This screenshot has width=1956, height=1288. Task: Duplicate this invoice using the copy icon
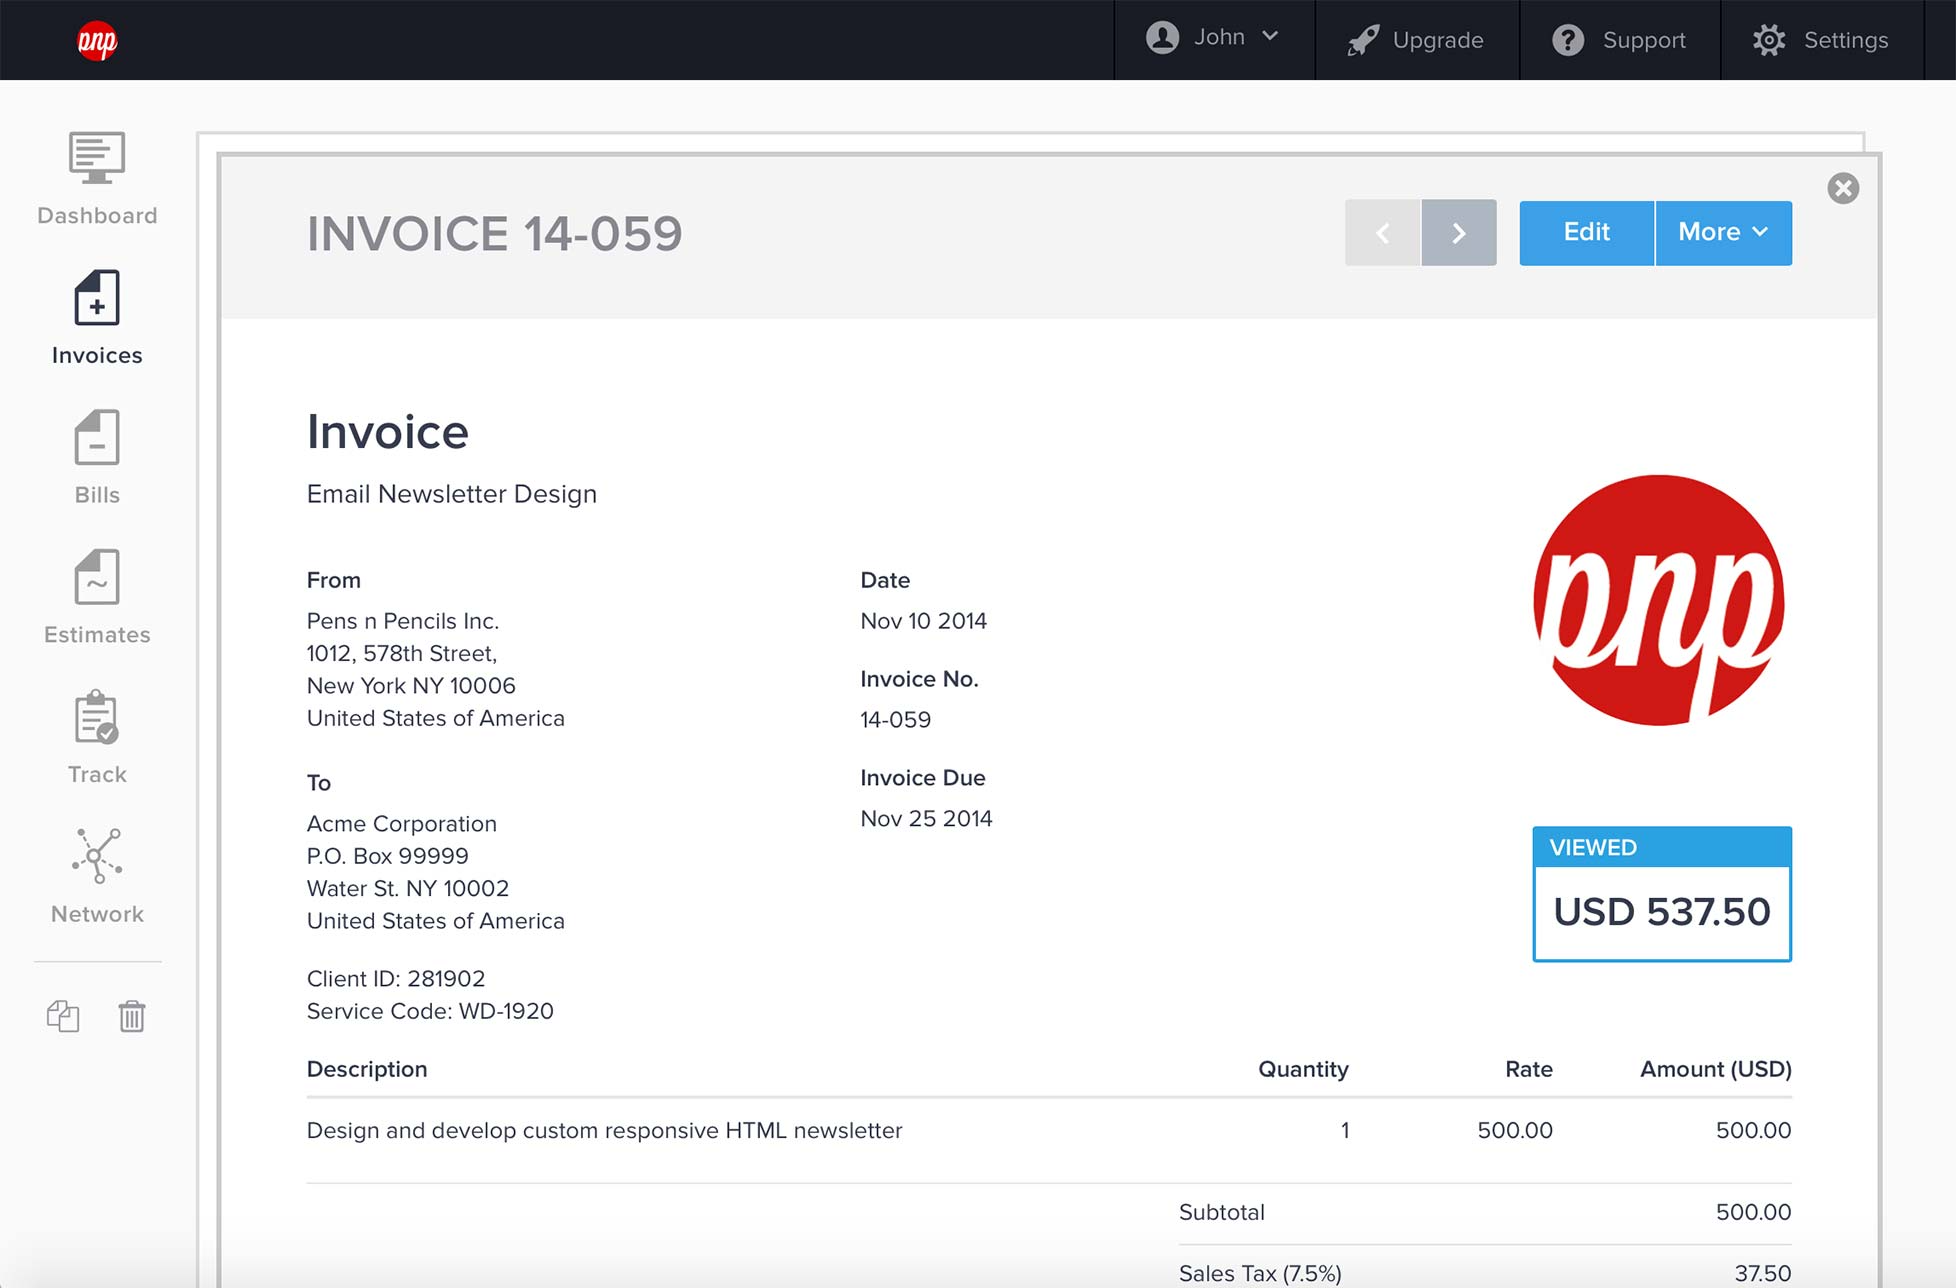tap(63, 1015)
